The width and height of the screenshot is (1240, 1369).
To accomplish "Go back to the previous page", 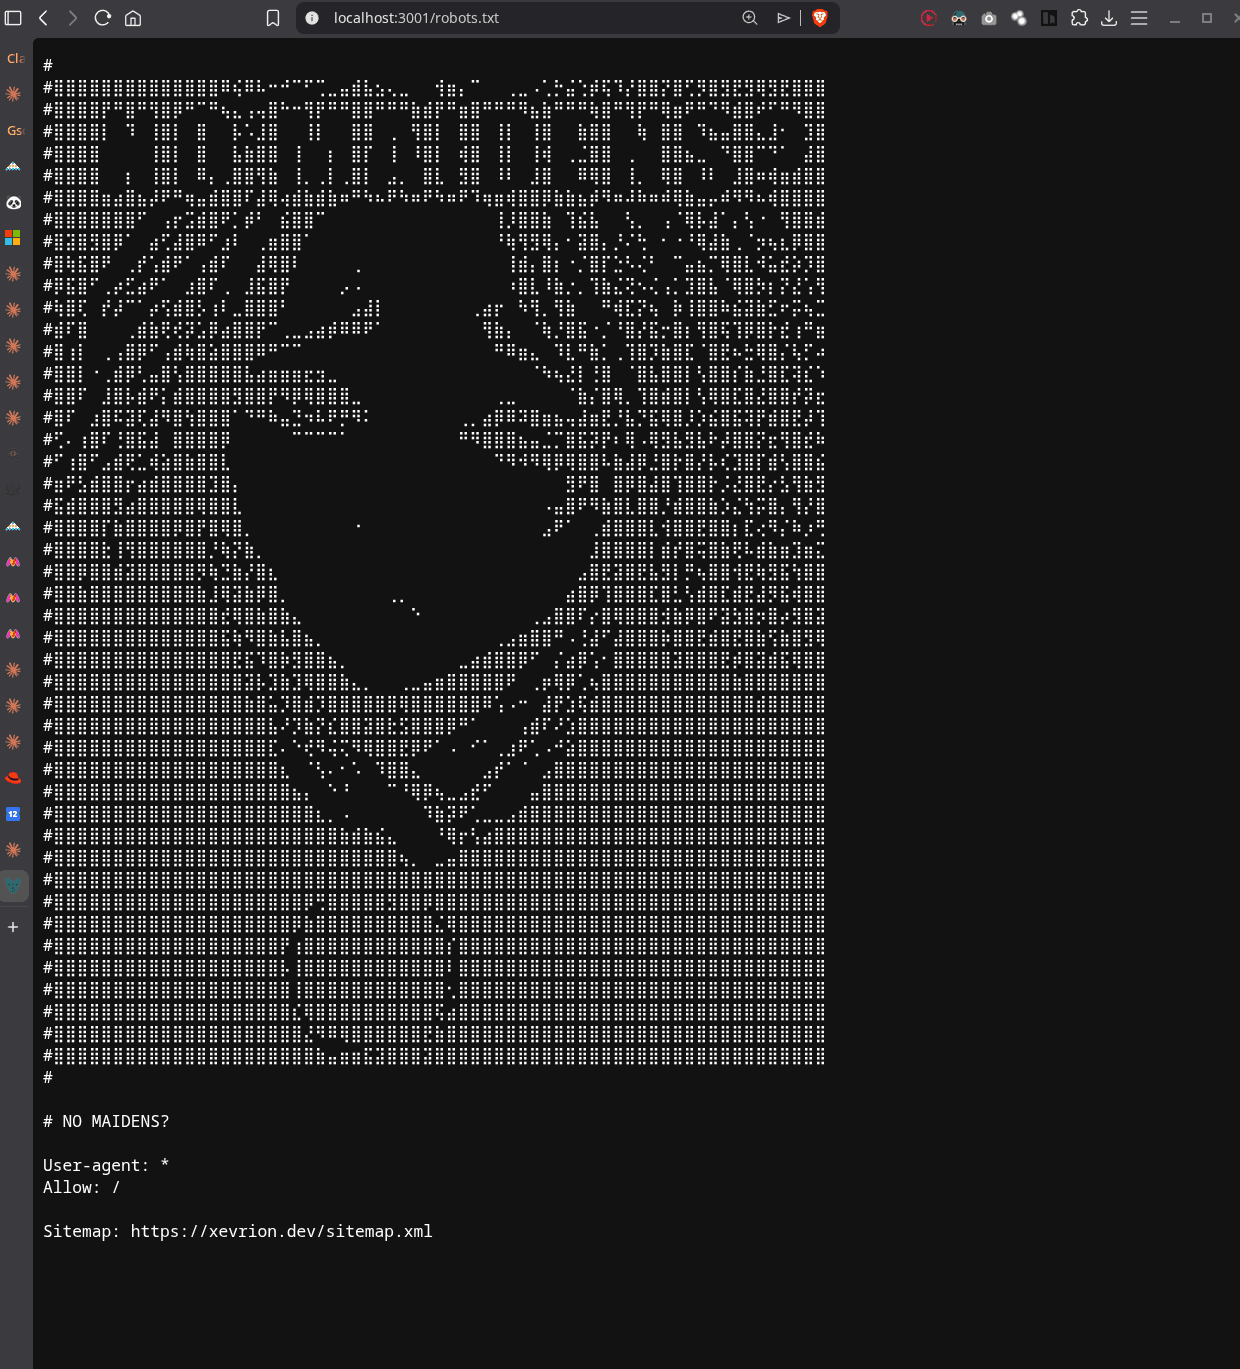I will 43,18.
